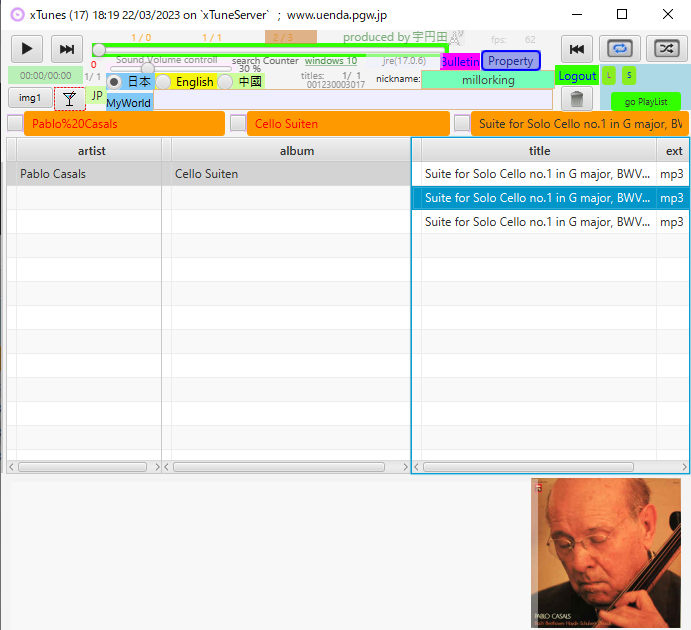This screenshot has width=691, height=630.
Task: Toggle the repeat loop icon
Action: pos(620,49)
